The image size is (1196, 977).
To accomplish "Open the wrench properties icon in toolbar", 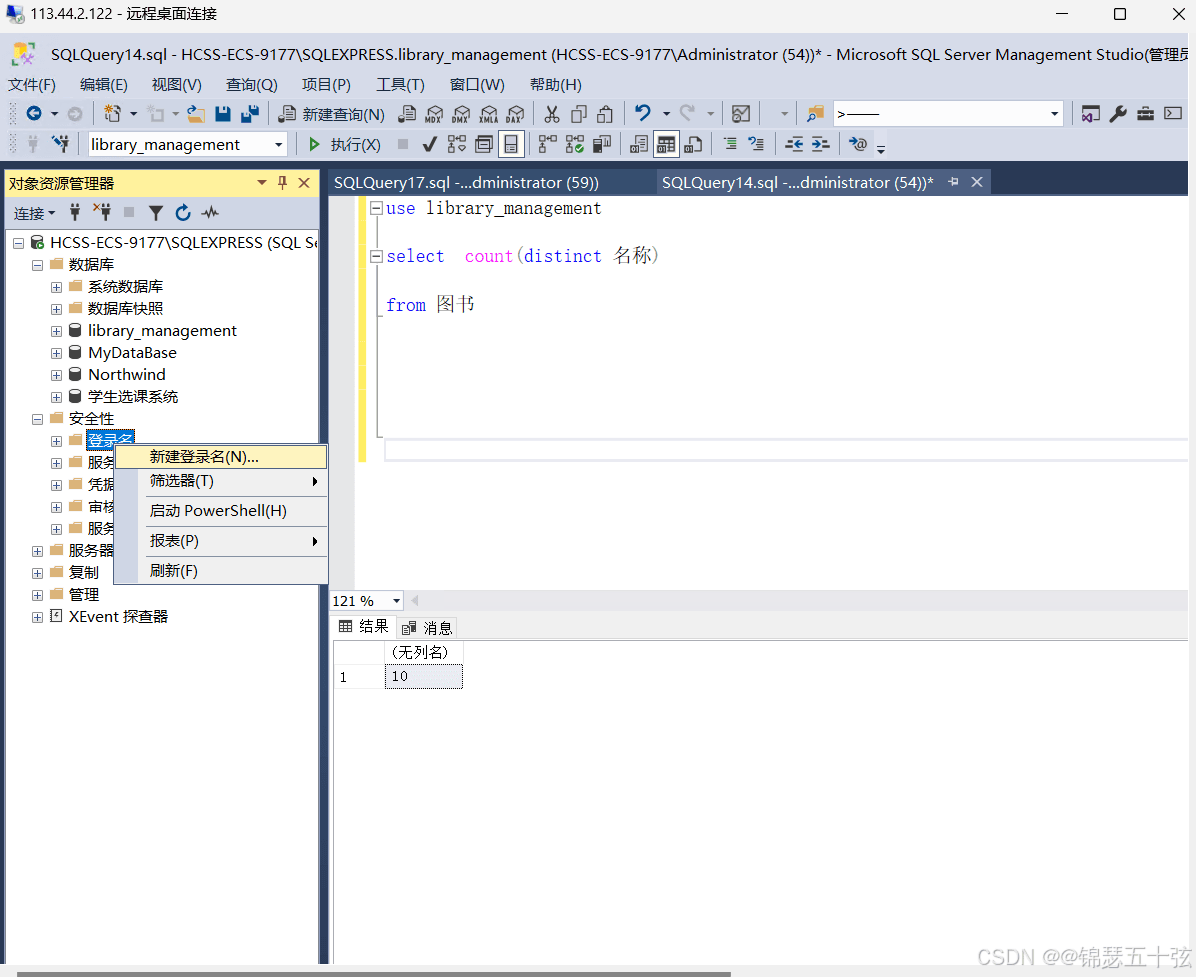I will point(1118,114).
